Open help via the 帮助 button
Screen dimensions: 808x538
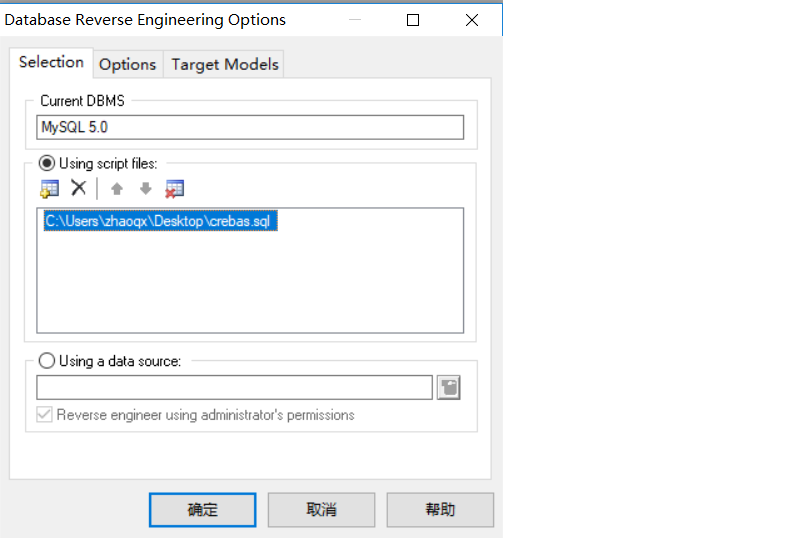point(440,510)
